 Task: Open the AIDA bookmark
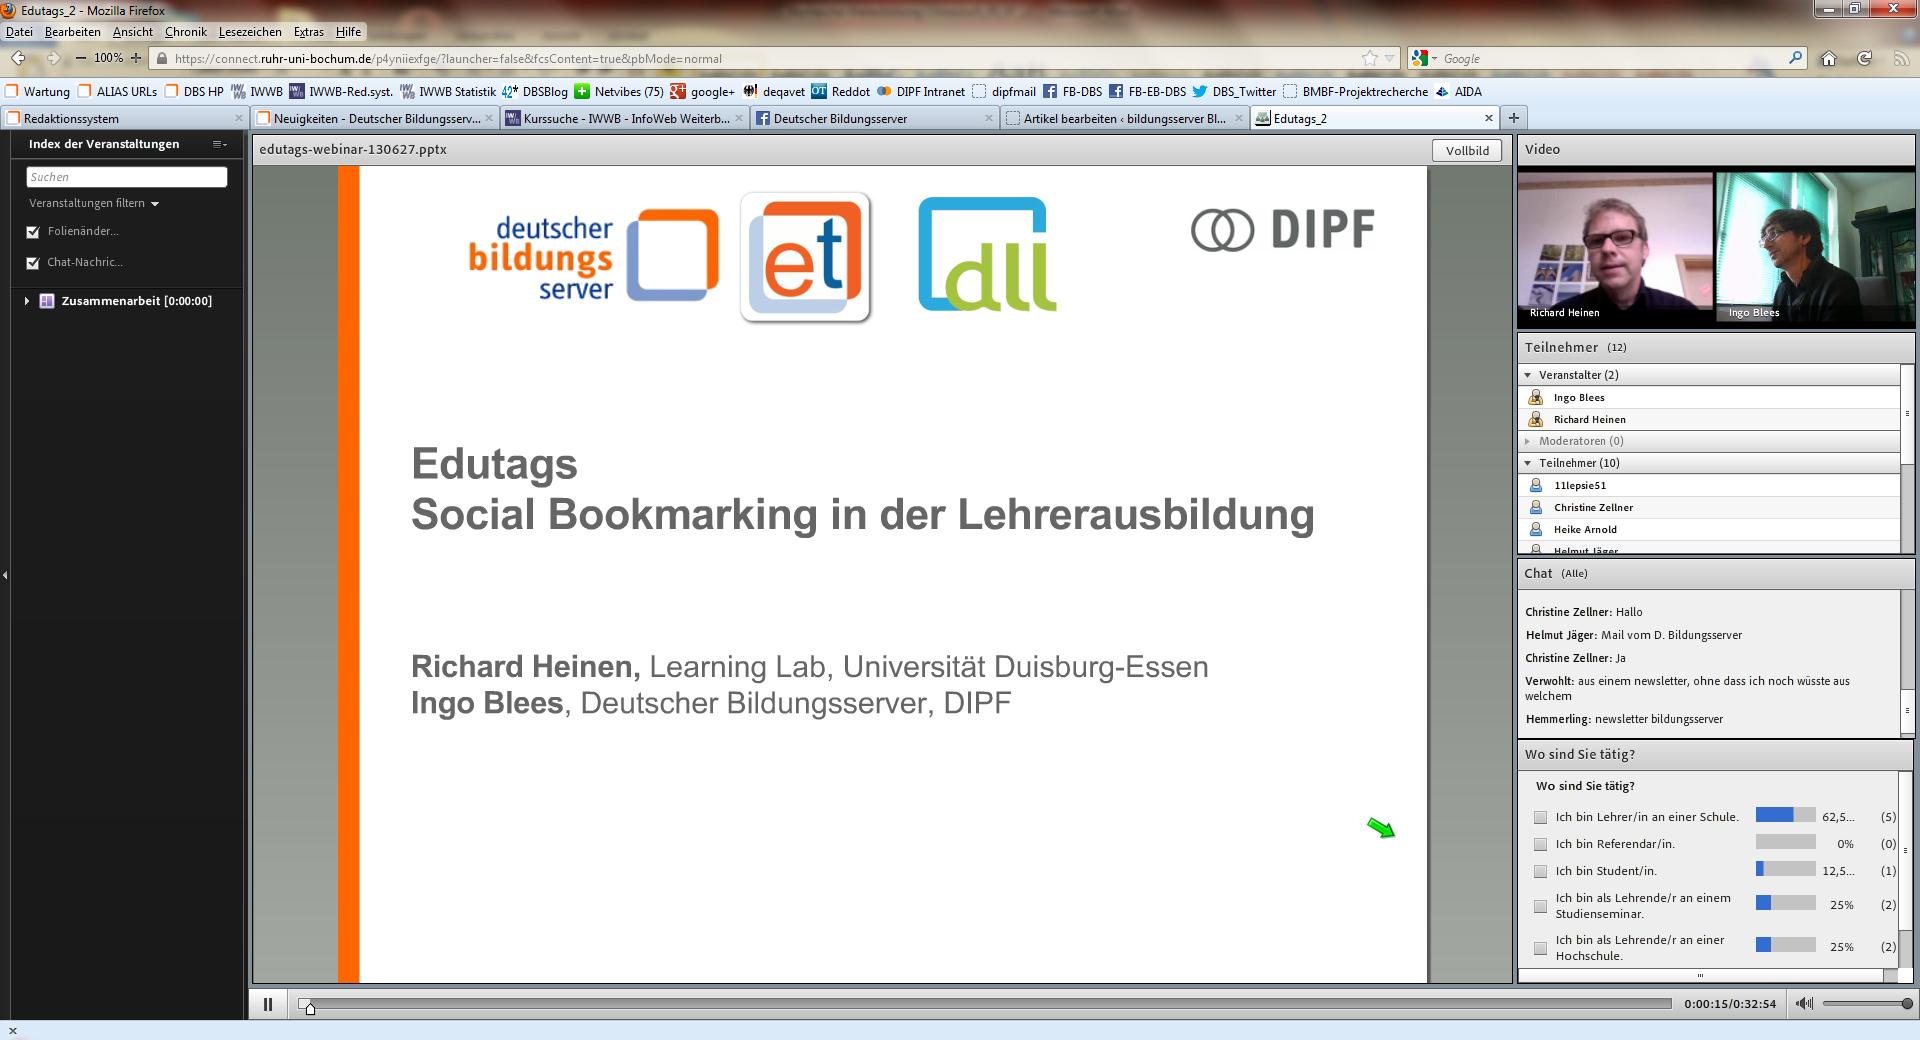[x=1458, y=91]
